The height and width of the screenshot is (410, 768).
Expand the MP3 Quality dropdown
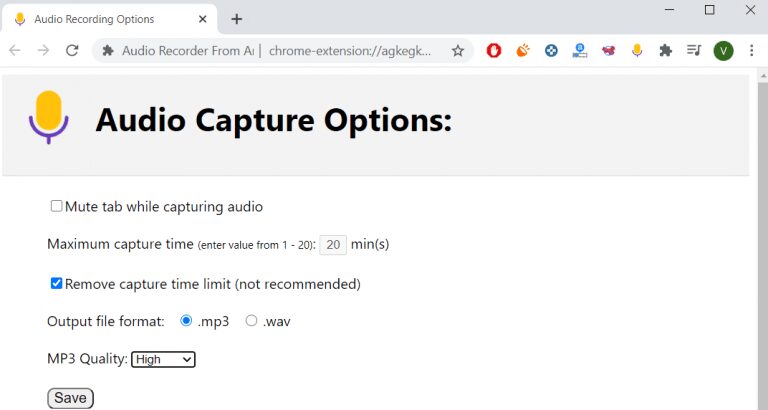point(163,359)
